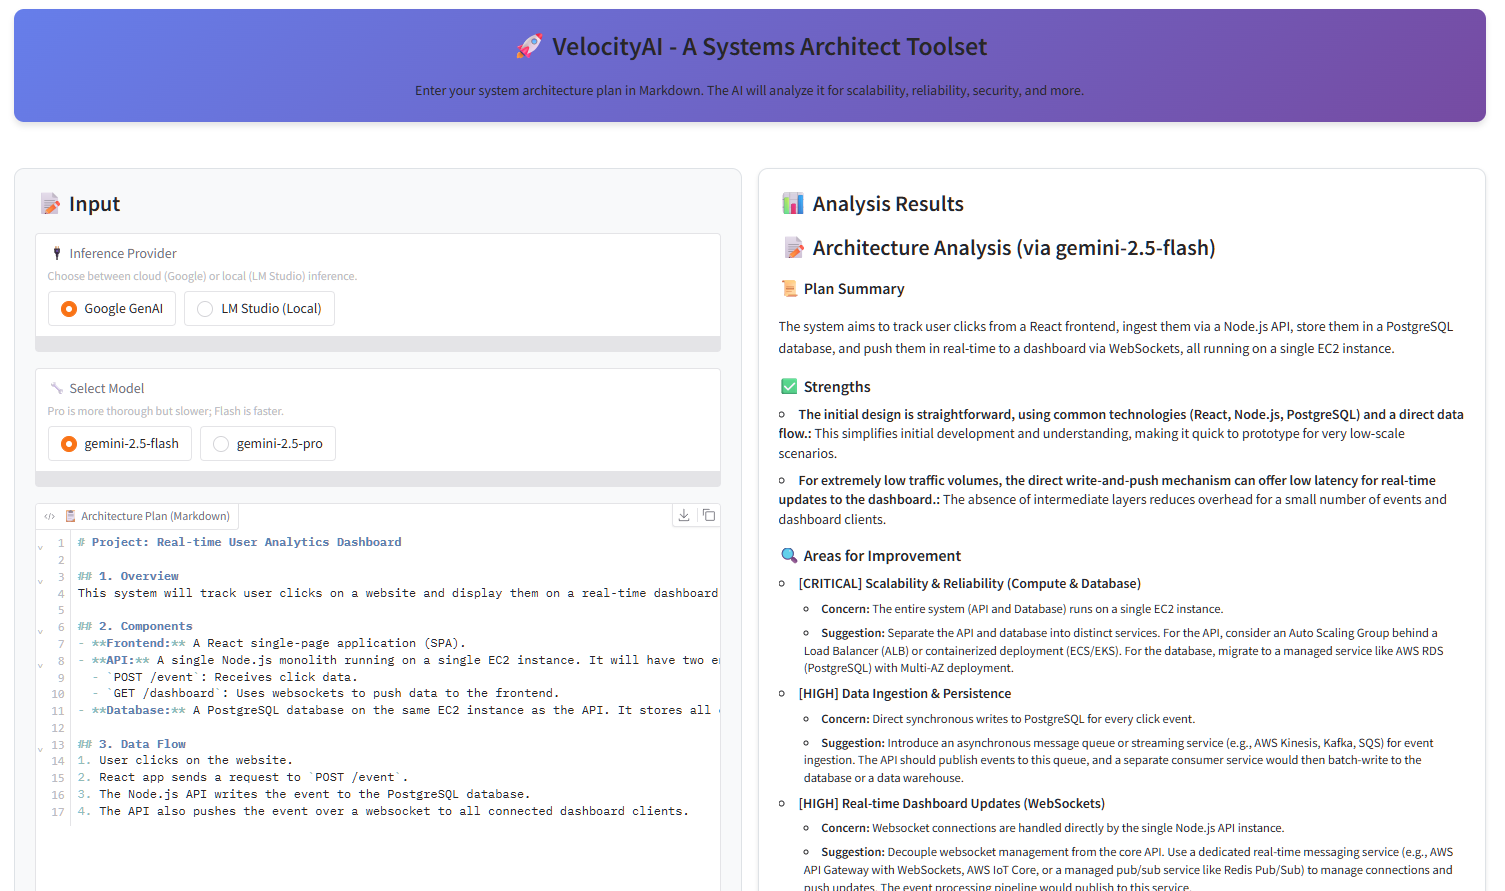Click the bar chart icon beside Analysis Results
The width and height of the screenshot is (1505, 891).
[793, 204]
